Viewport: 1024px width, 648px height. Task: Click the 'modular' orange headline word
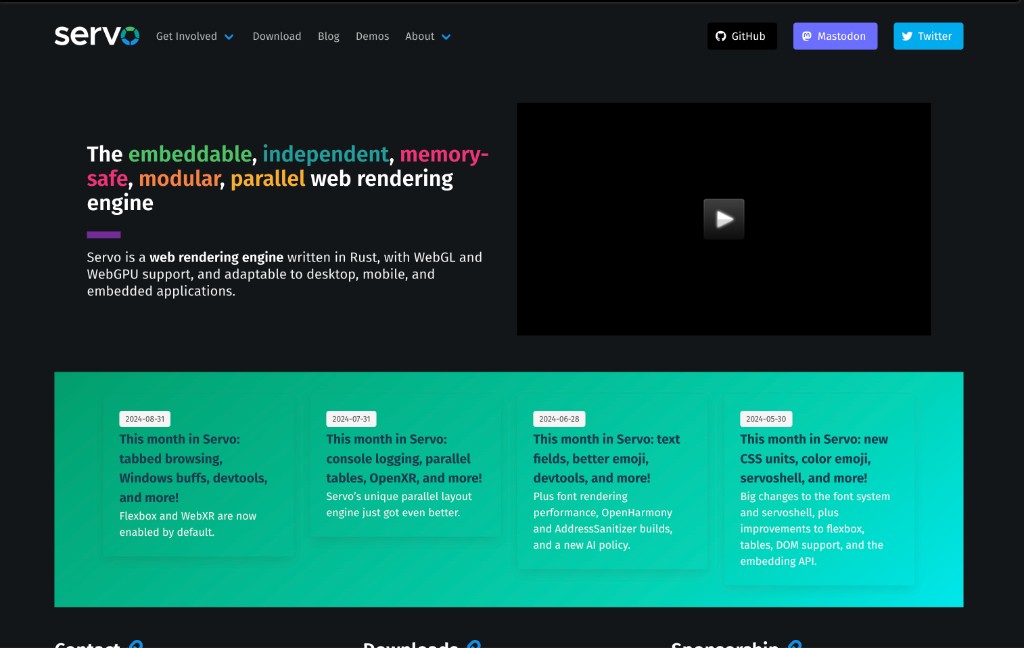pos(179,178)
